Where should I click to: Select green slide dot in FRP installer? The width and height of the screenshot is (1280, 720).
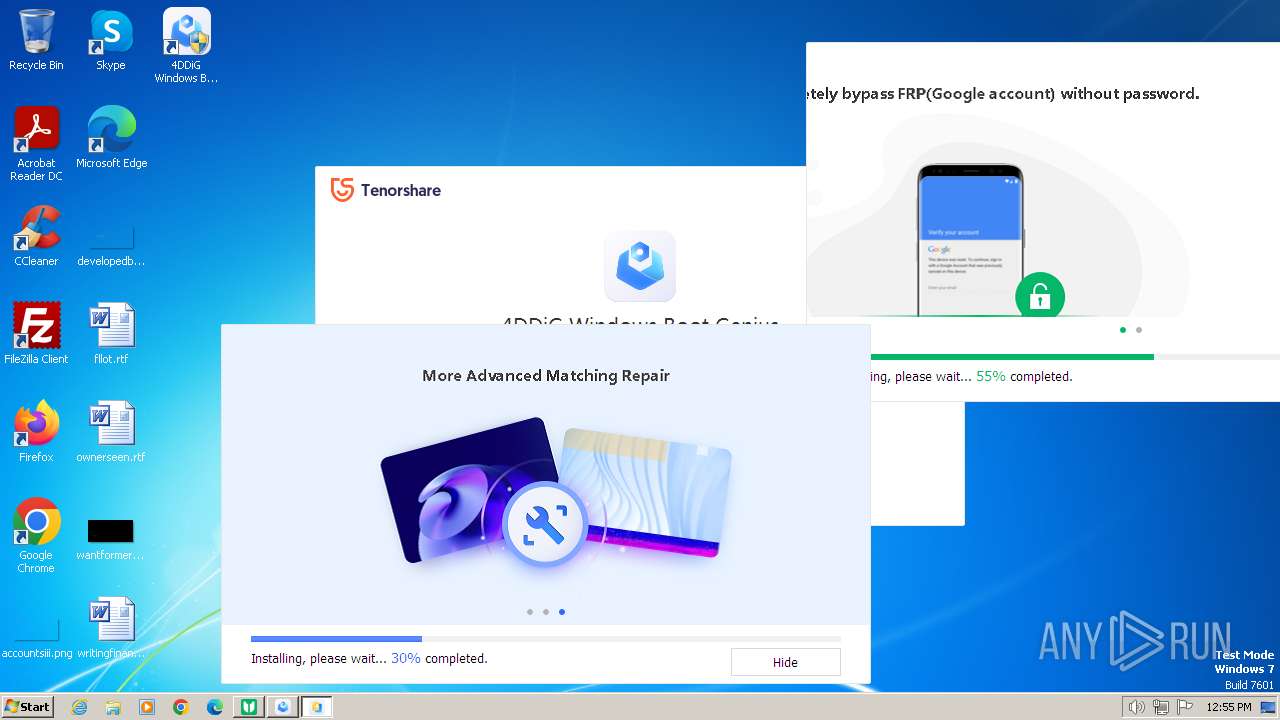click(1123, 329)
